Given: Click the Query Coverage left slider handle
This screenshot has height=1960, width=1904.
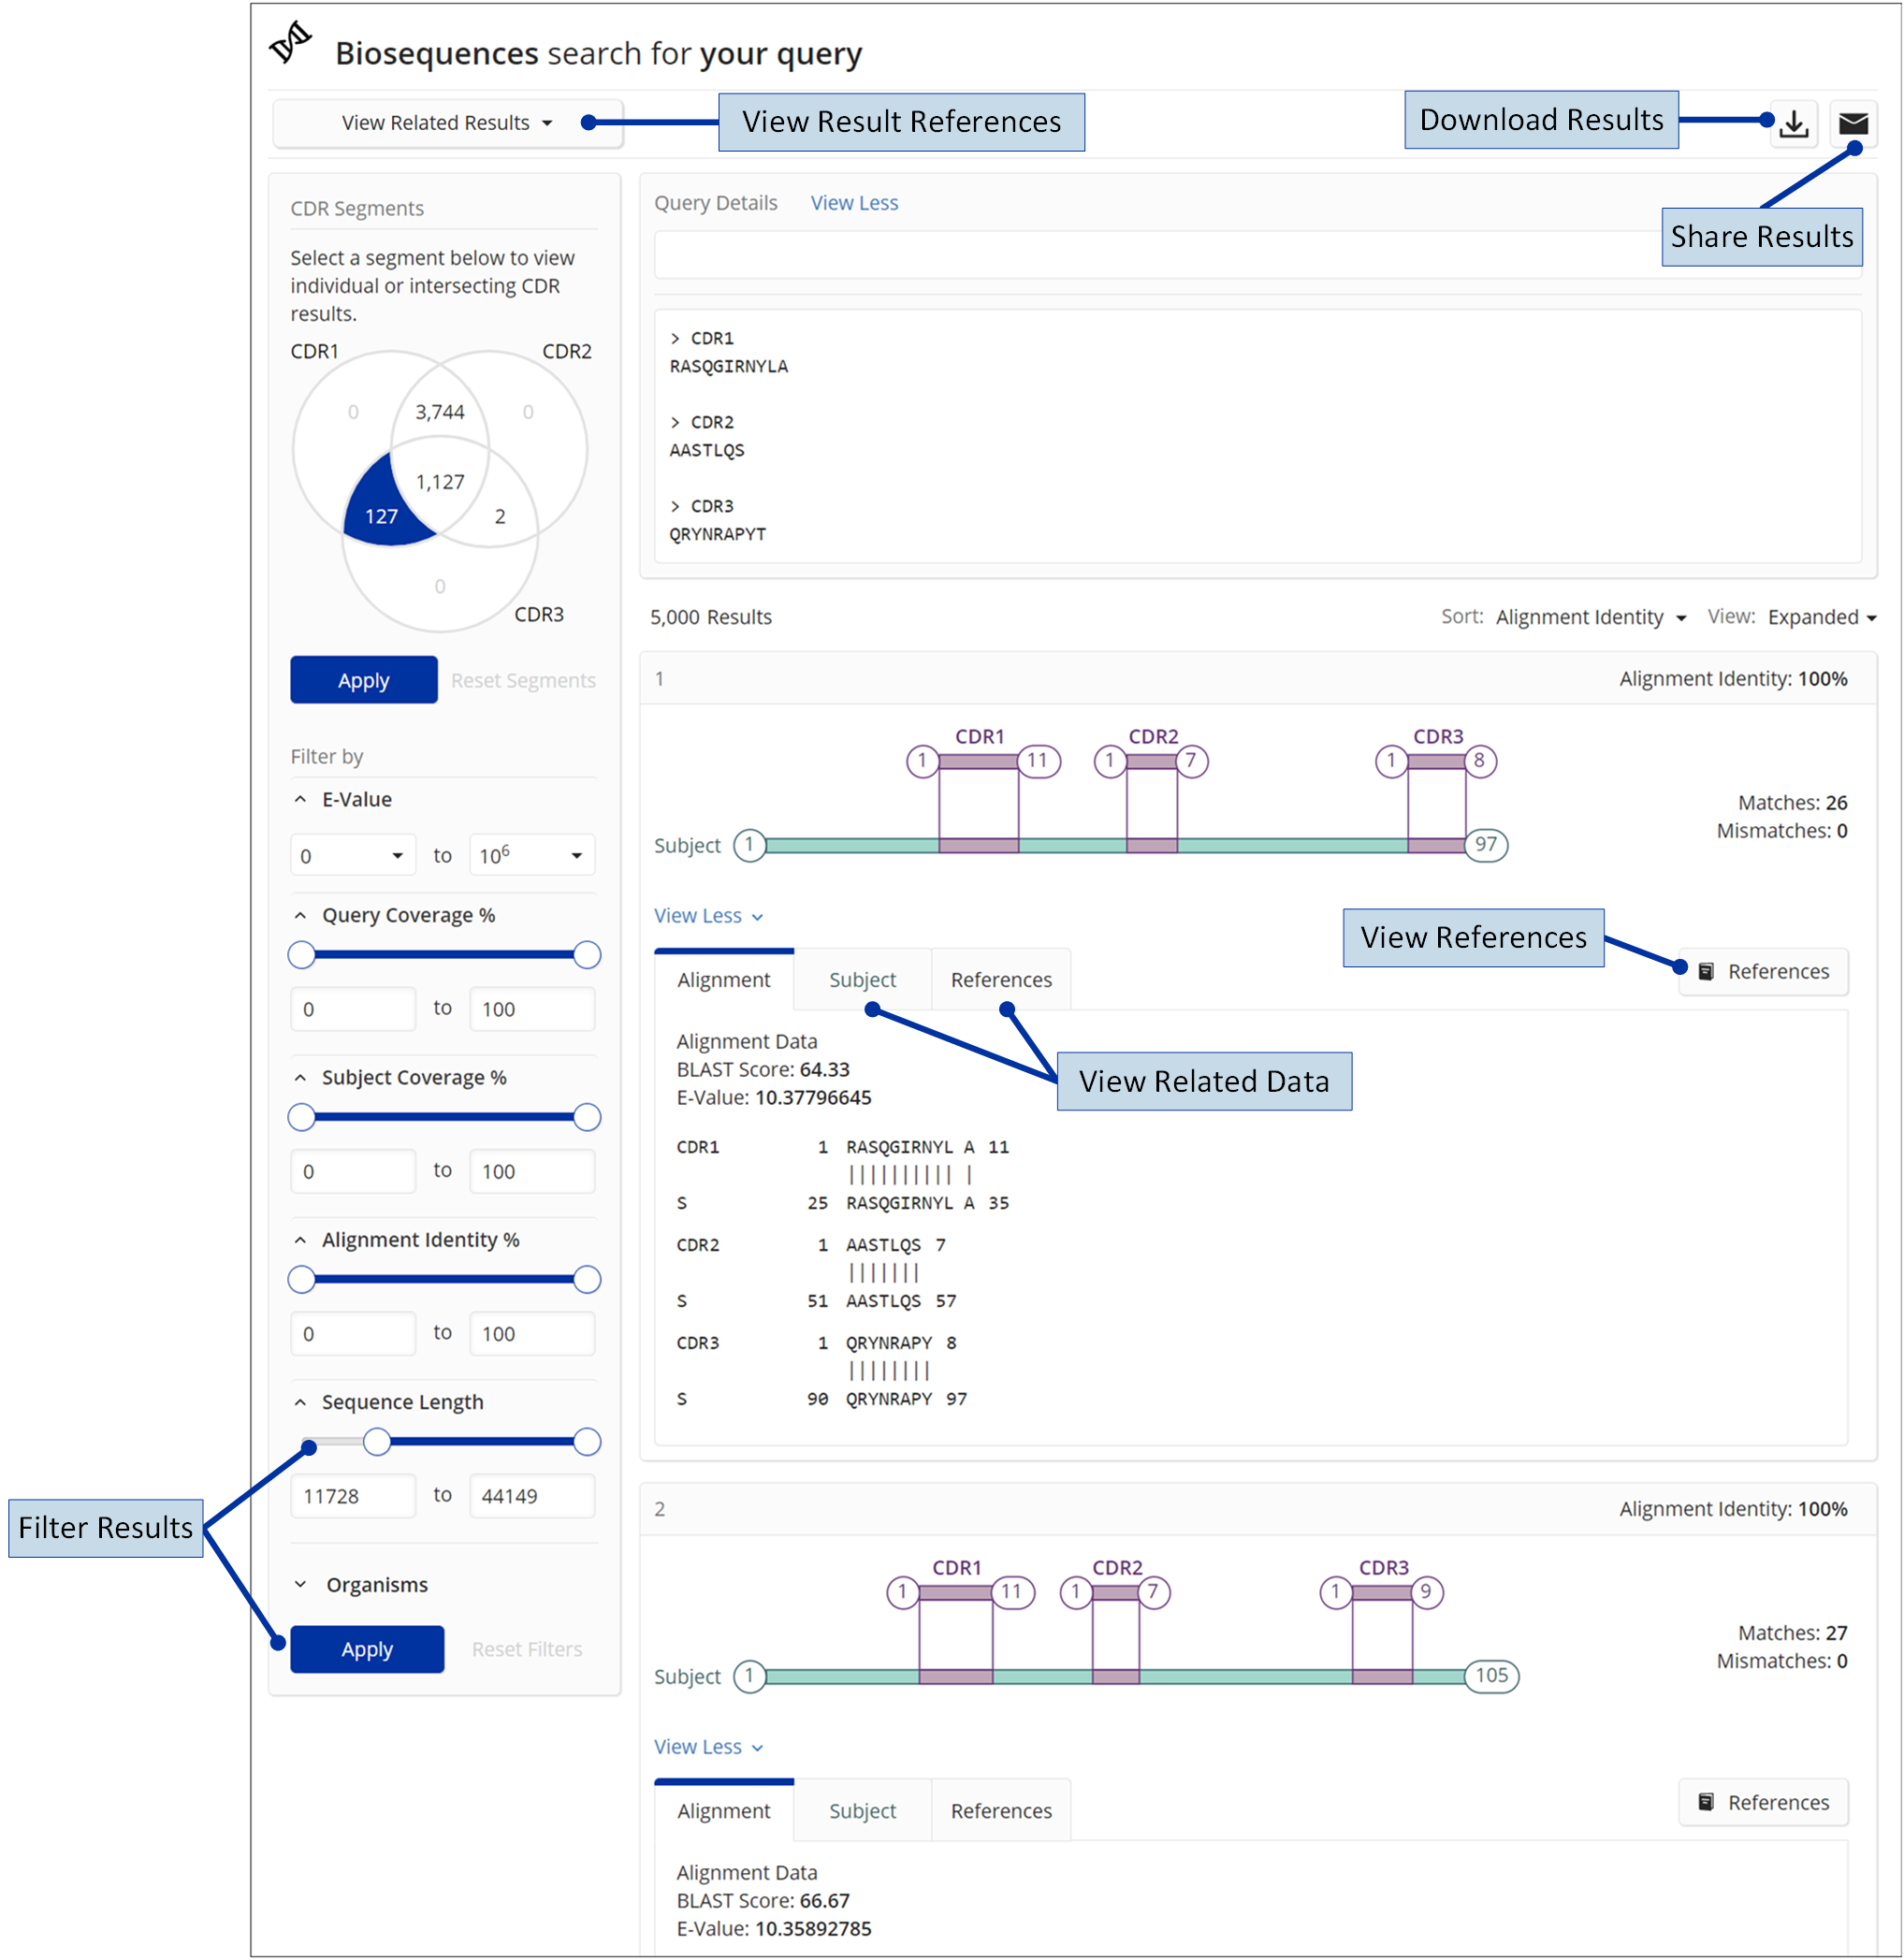Looking at the screenshot, I should (302, 955).
